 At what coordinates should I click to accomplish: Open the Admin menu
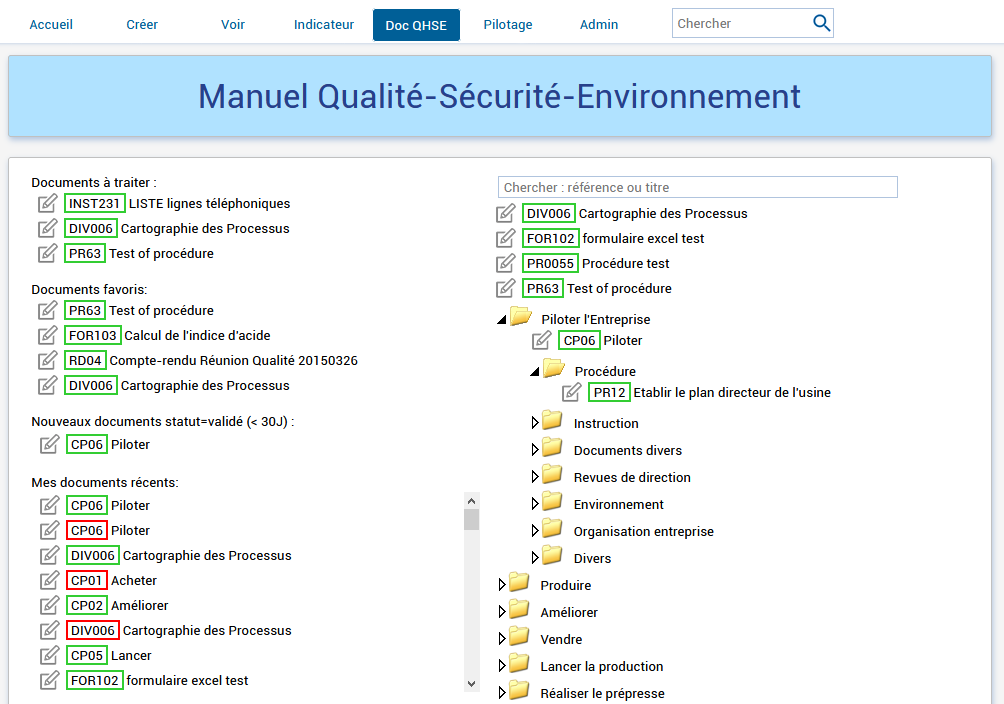tap(599, 24)
